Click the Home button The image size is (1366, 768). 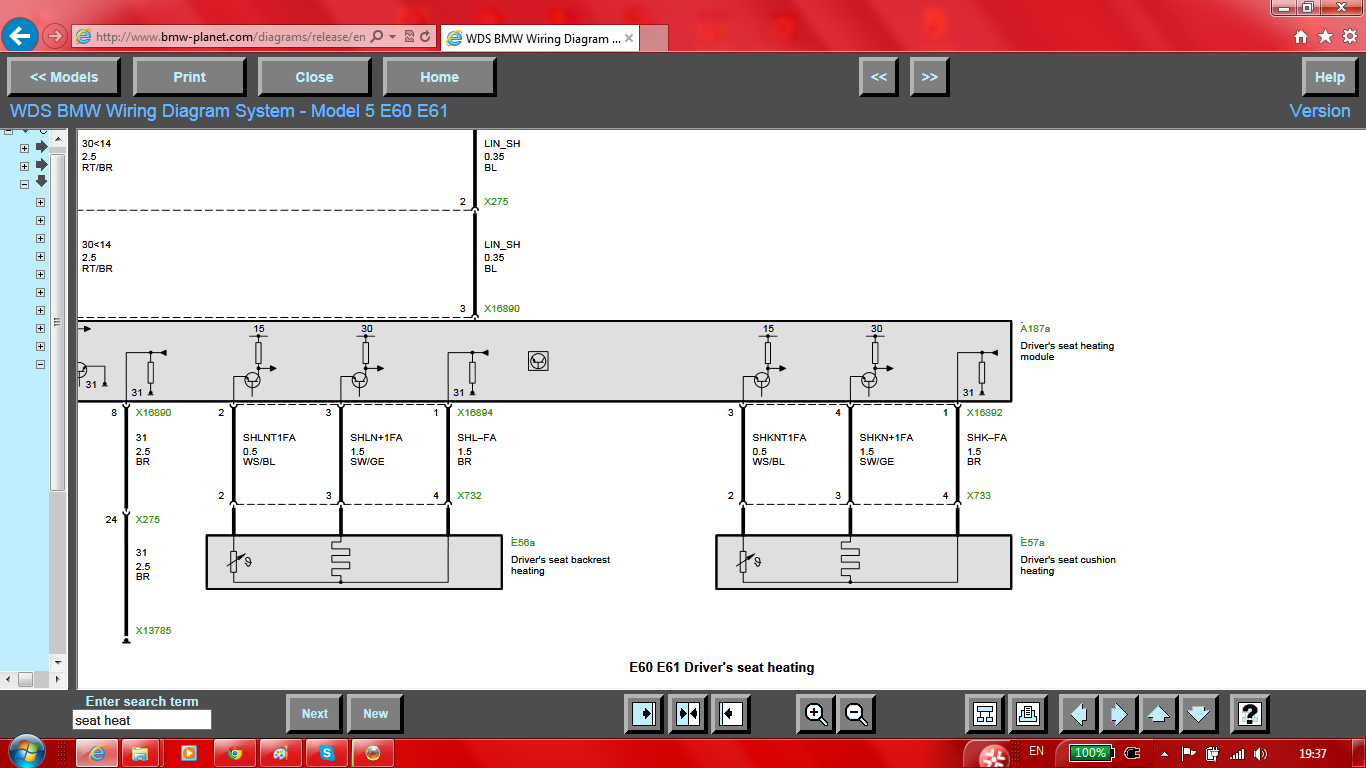439,77
